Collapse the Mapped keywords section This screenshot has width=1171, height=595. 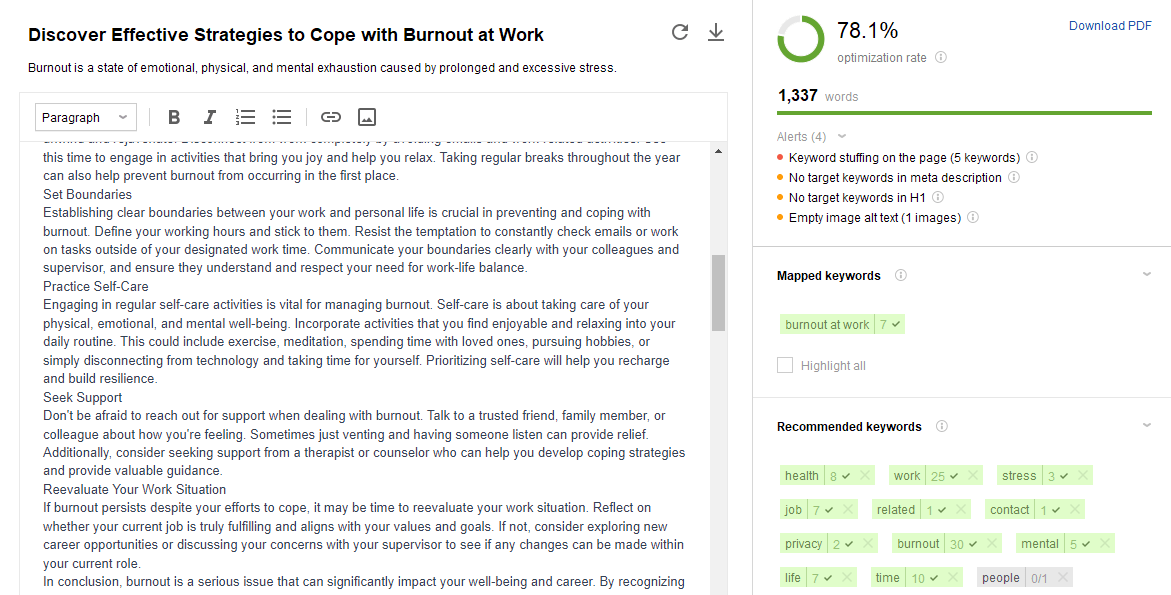[1147, 275]
